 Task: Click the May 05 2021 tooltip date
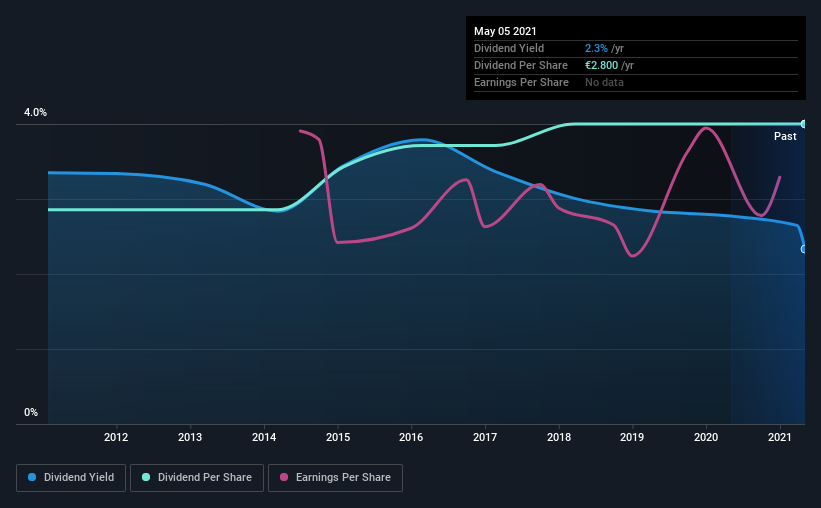505,31
